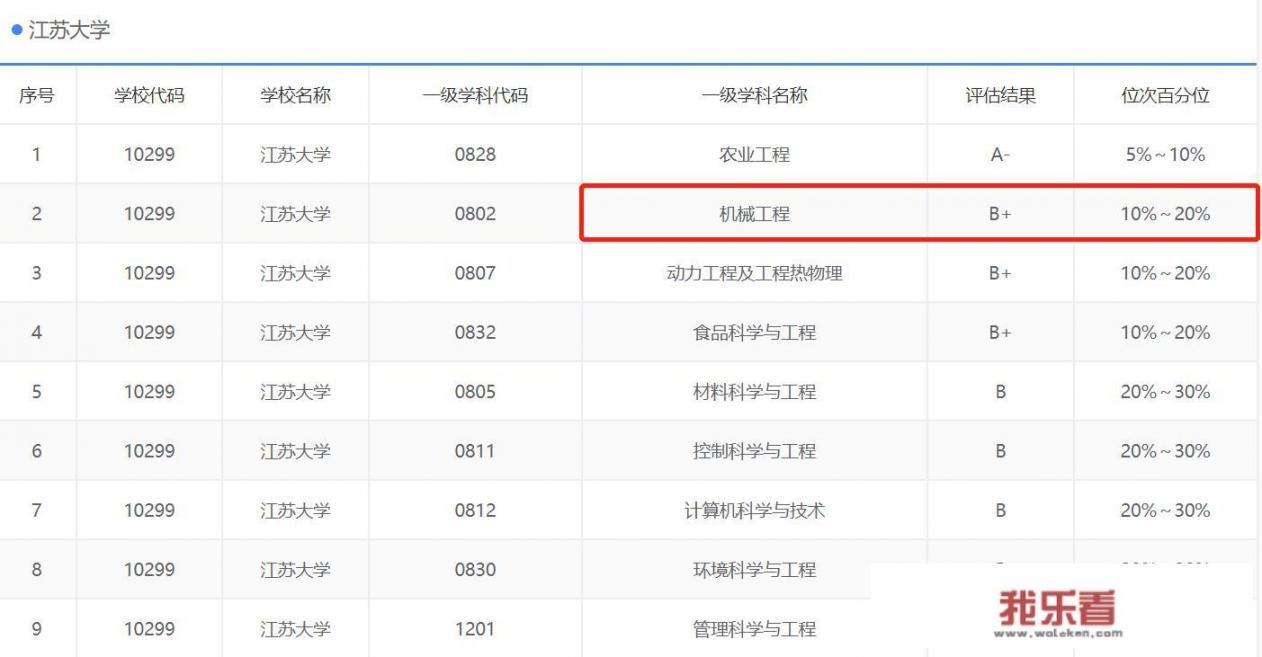Click discipline code 0811
The width and height of the screenshot is (1262, 657).
[475, 451]
